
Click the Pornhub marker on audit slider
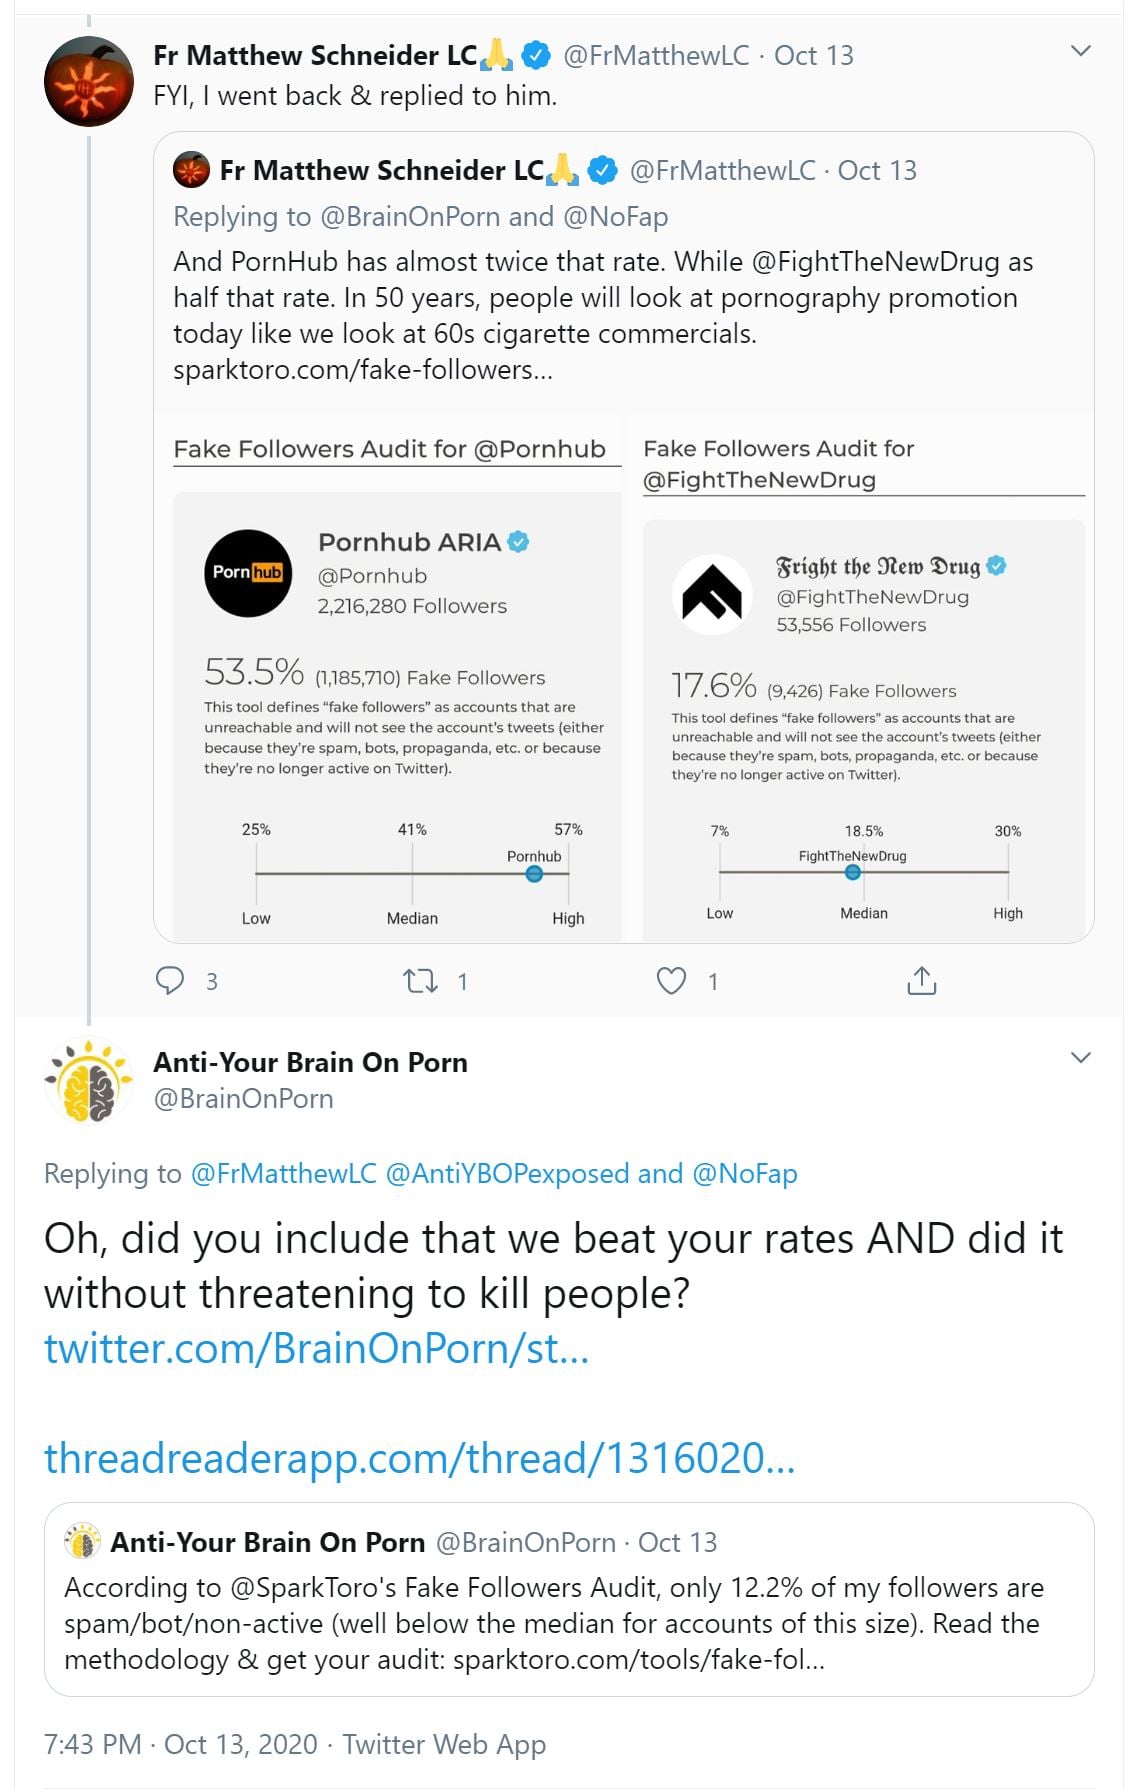(x=534, y=874)
